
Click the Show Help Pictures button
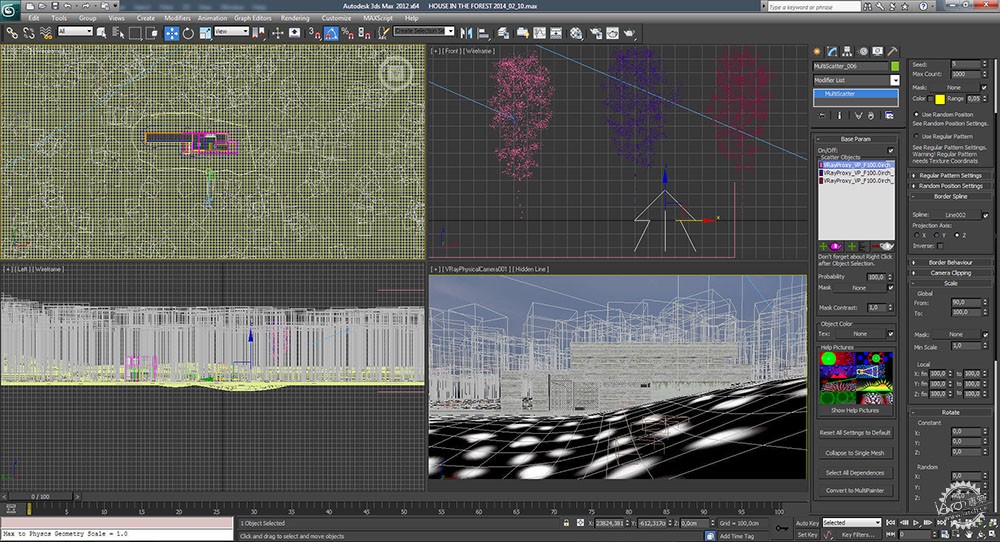click(855, 411)
